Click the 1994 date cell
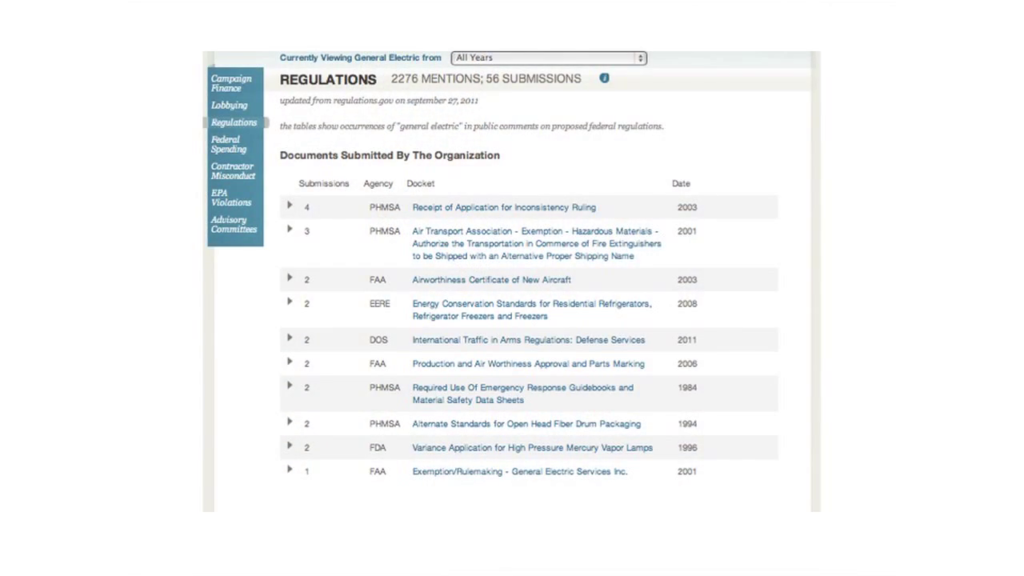 point(687,424)
